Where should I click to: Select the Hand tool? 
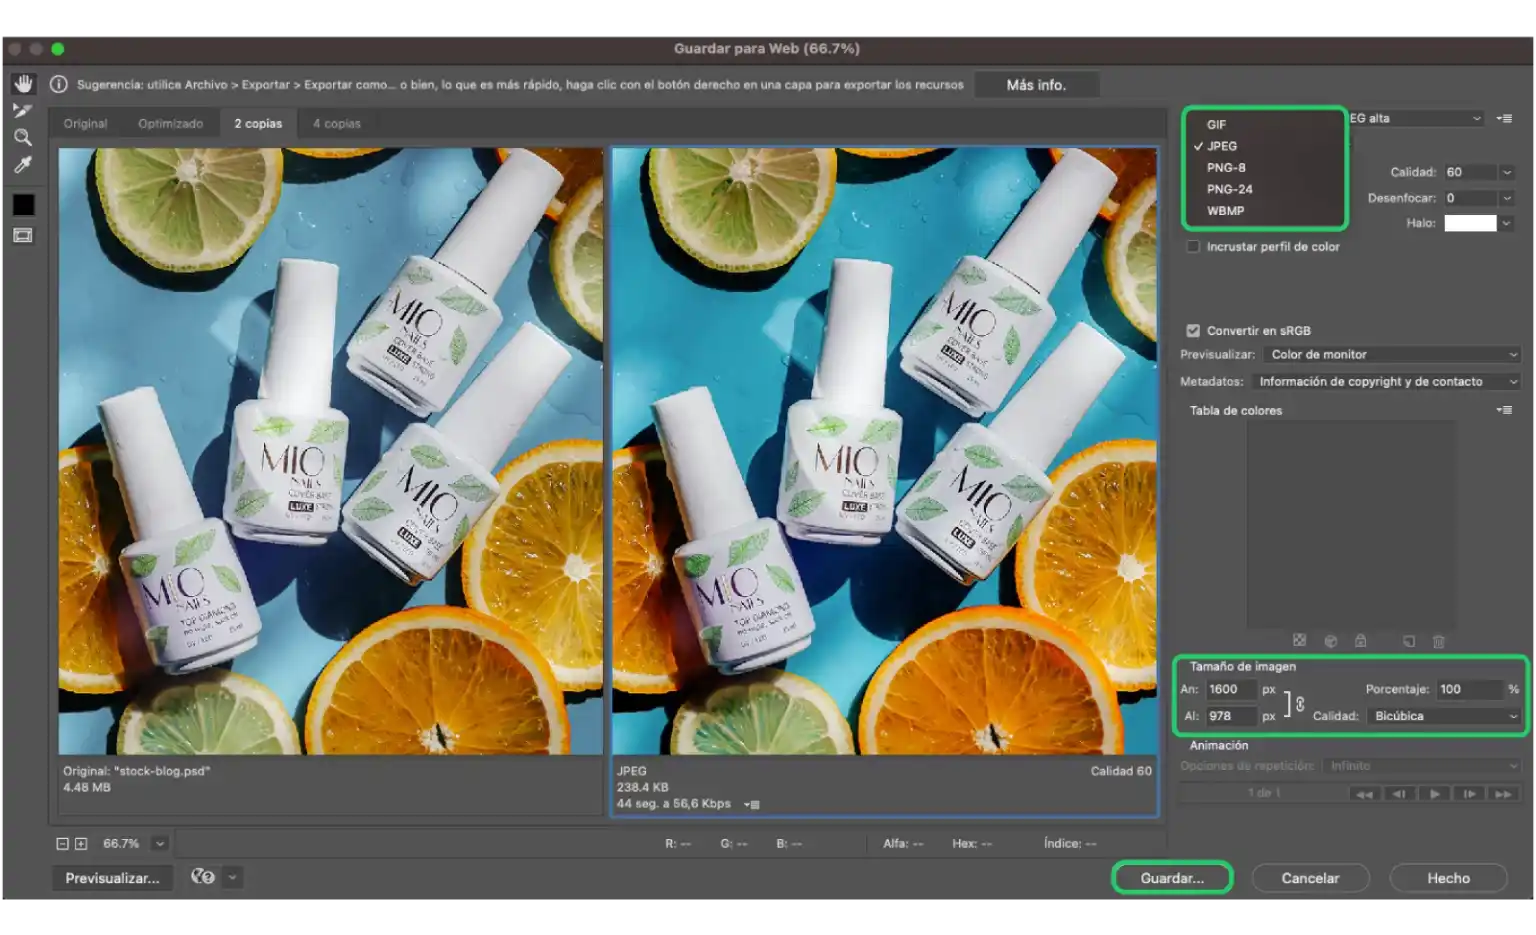click(23, 83)
